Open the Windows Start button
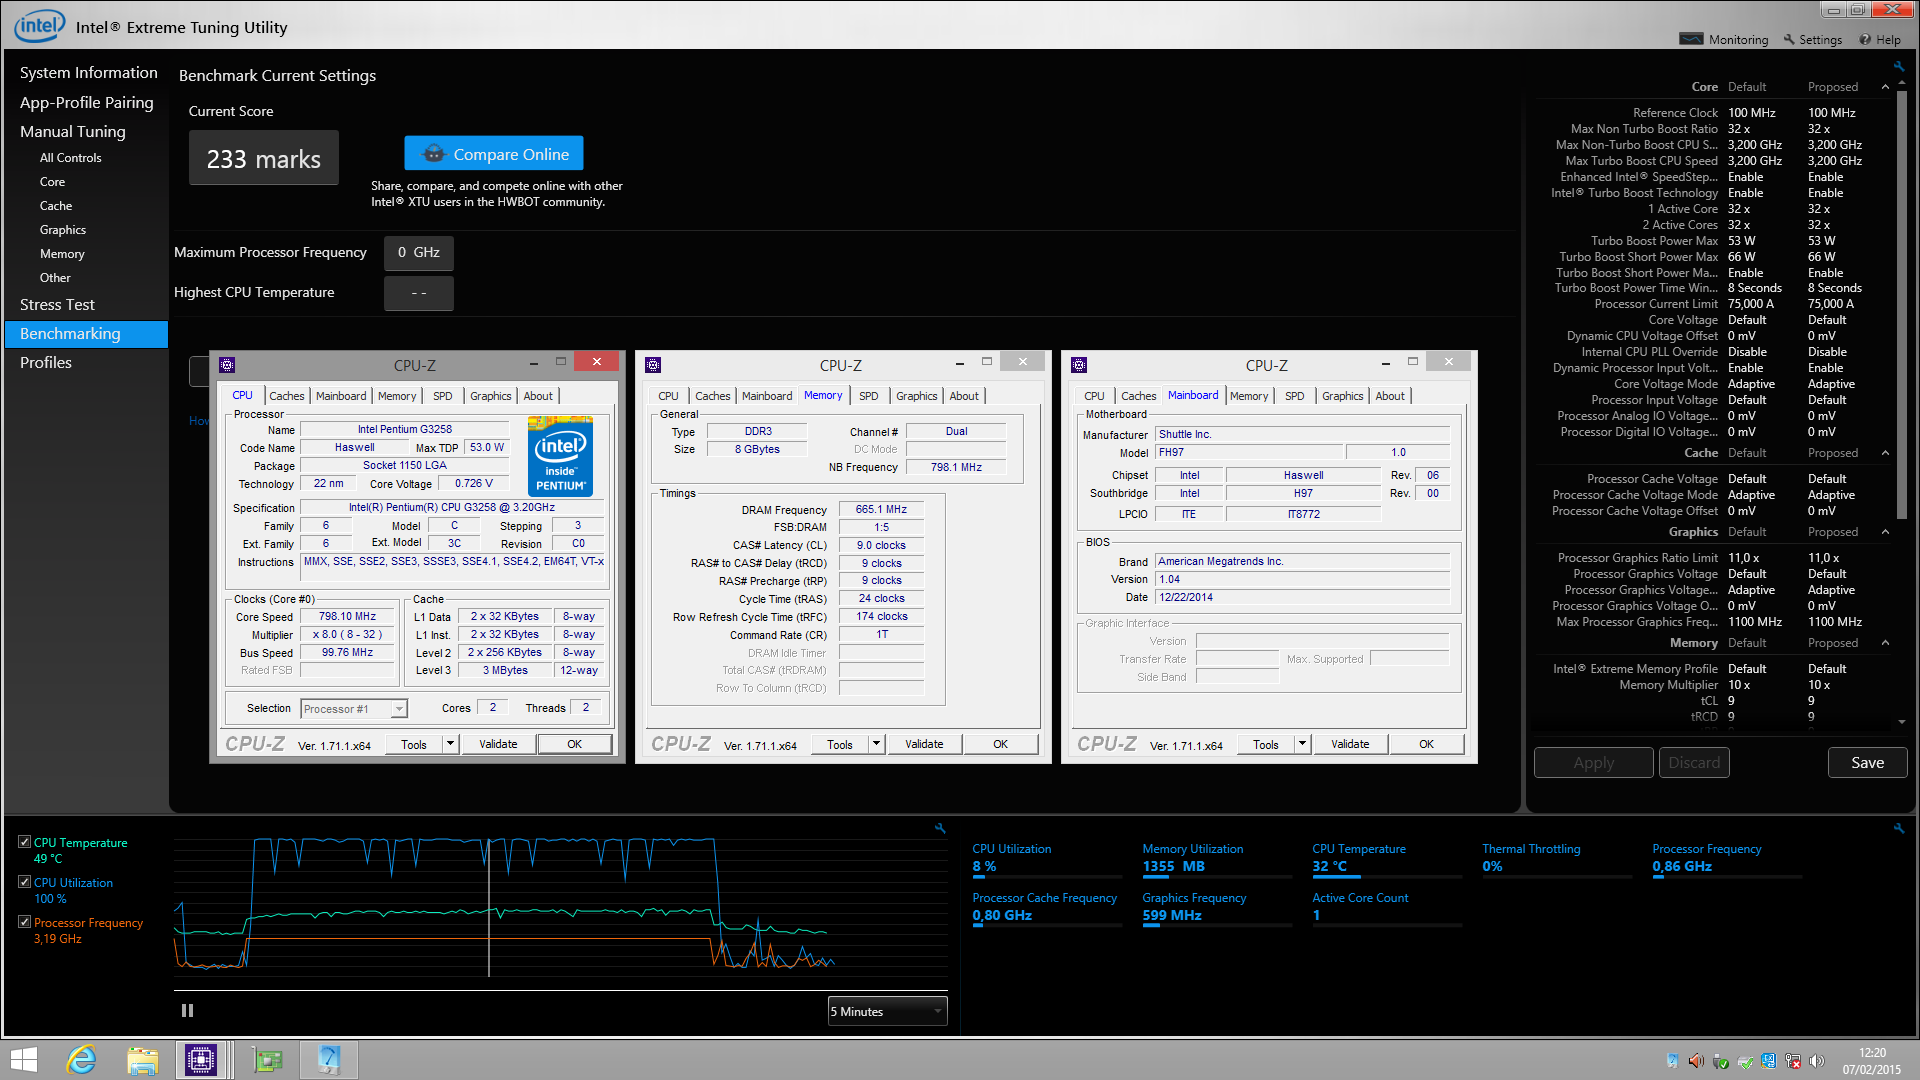The width and height of the screenshot is (1920, 1080). click(24, 1060)
